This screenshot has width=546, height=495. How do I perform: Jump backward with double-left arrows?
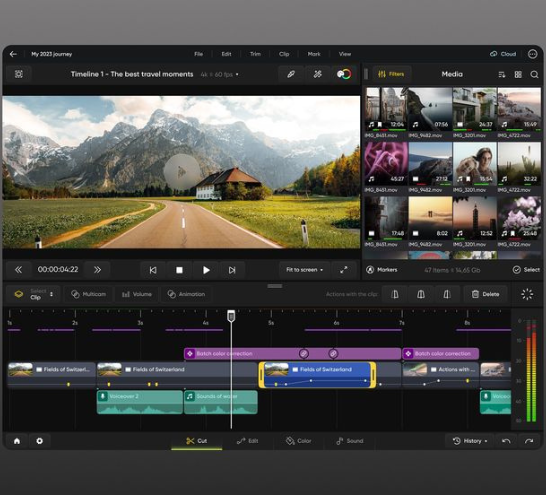pyautogui.click(x=18, y=270)
